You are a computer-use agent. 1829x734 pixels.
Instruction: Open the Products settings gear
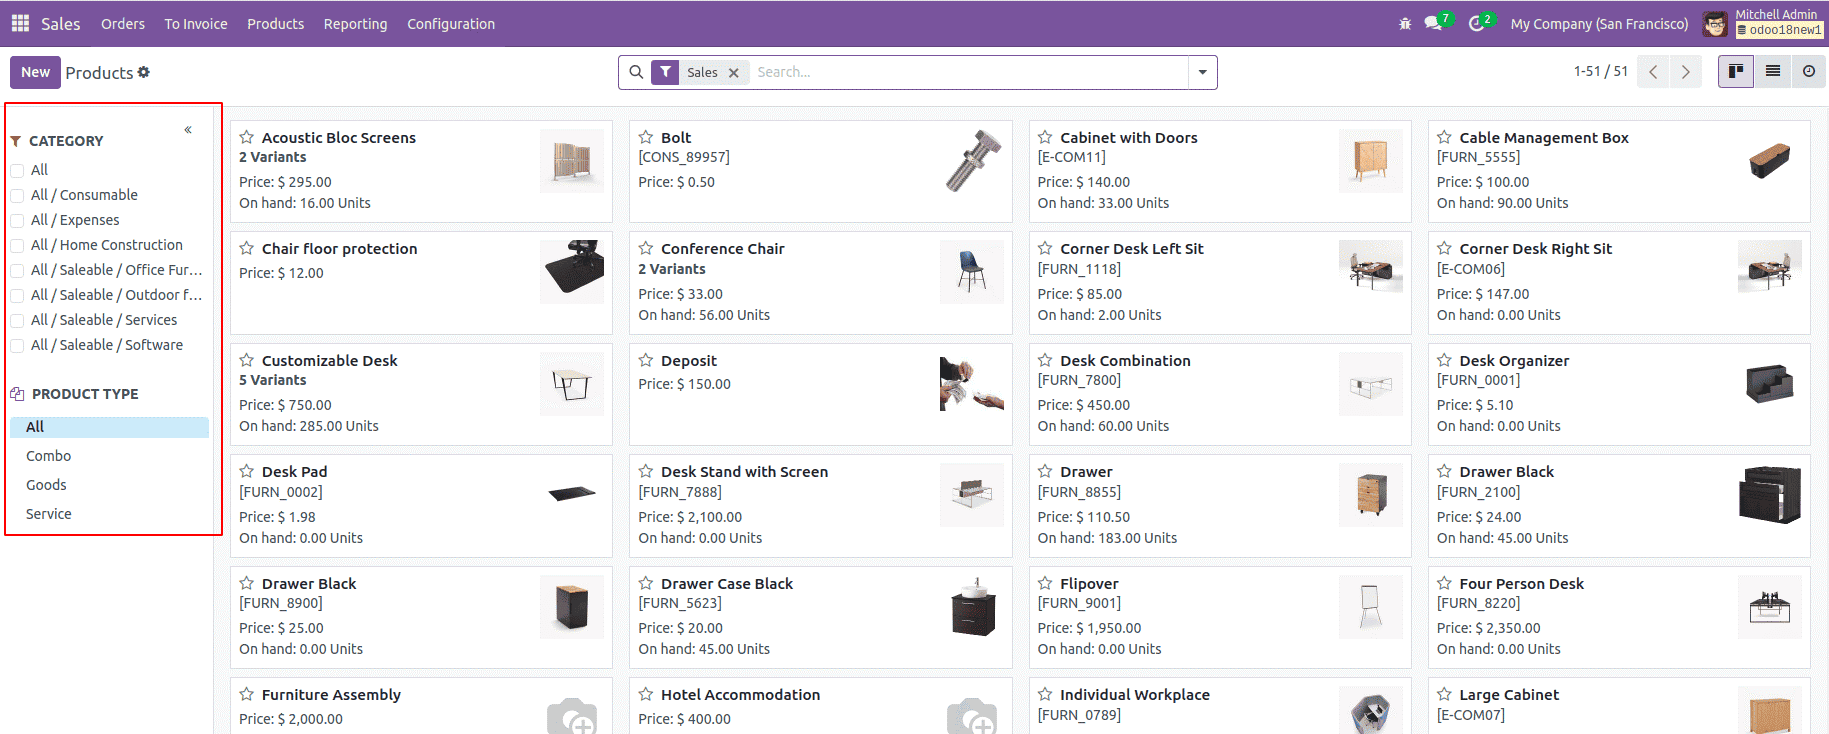[144, 72]
